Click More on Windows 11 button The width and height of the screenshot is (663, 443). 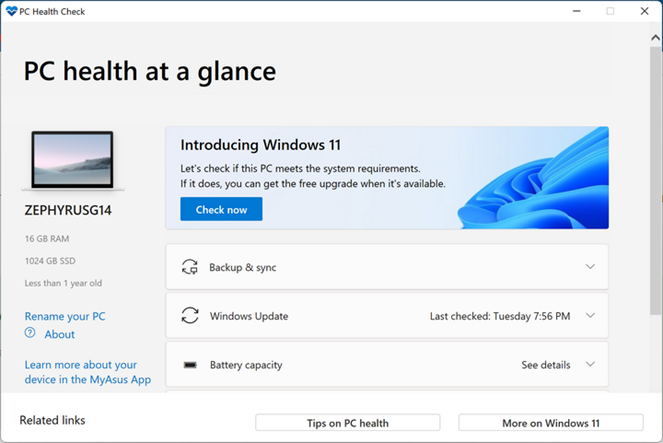click(x=551, y=423)
